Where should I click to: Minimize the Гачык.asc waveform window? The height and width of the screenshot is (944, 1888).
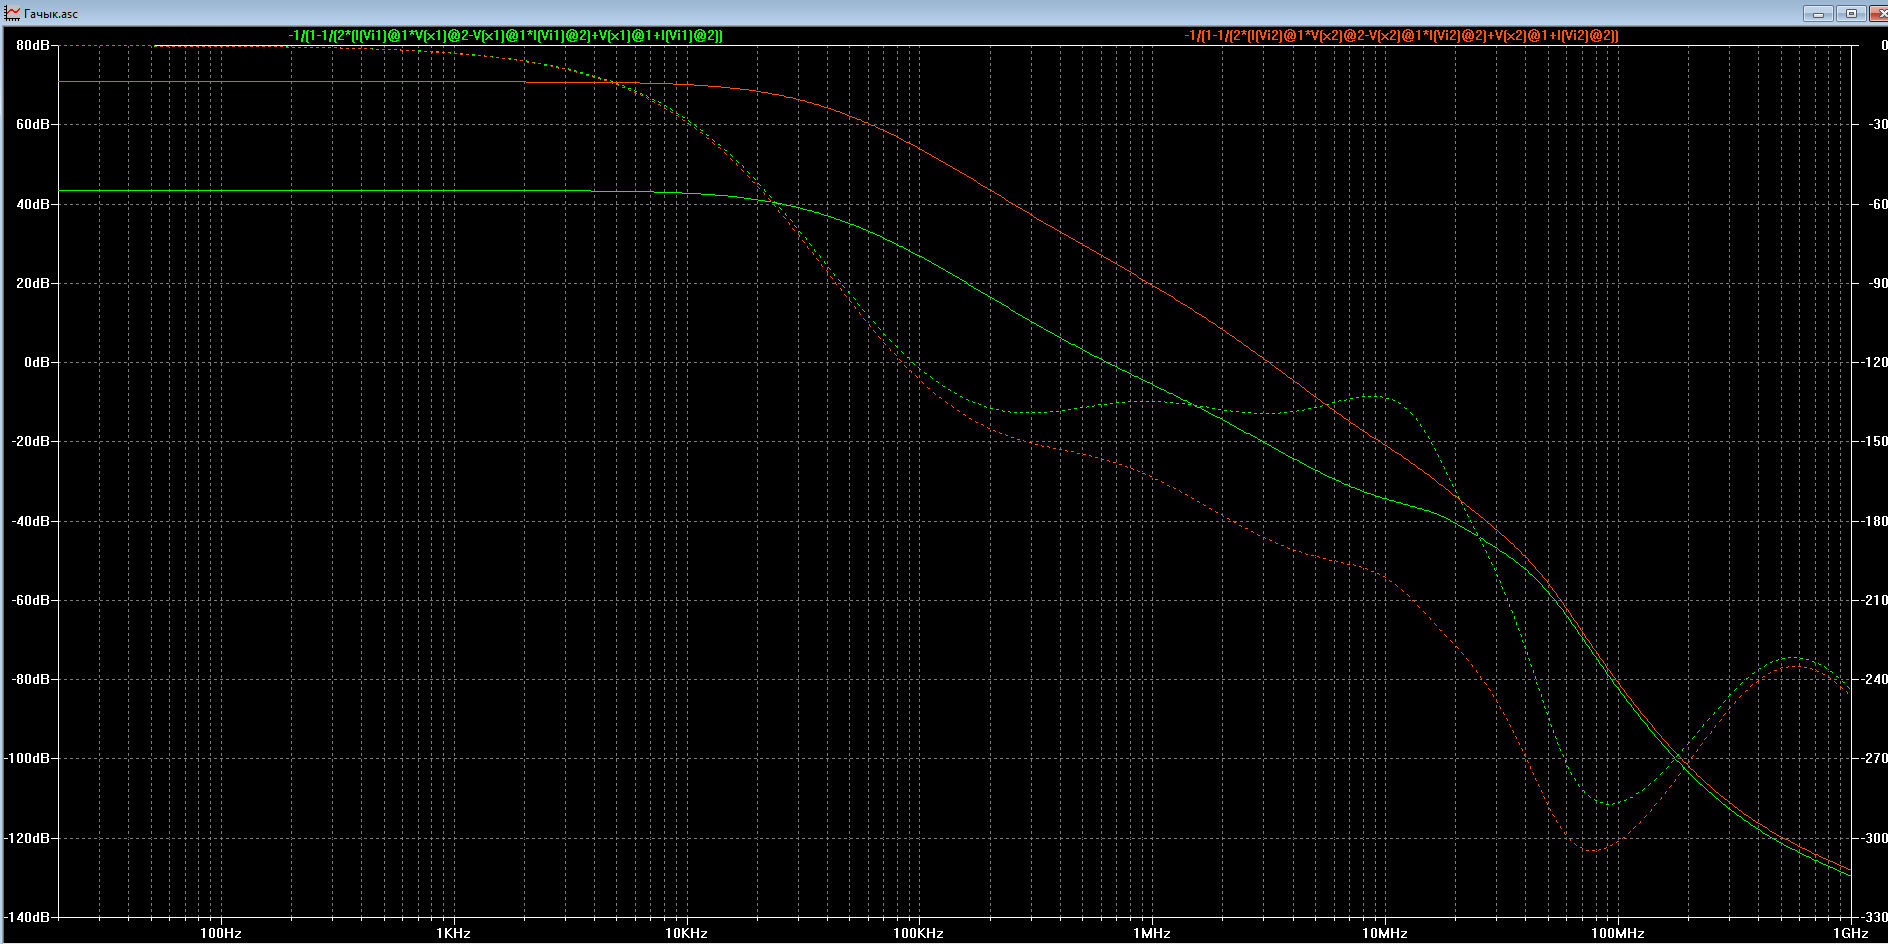point(1818,13)
